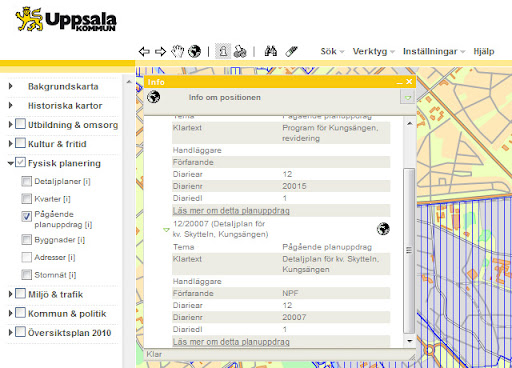
Task: Click layer list scroll up arrow
Action: tap(129, 82)
